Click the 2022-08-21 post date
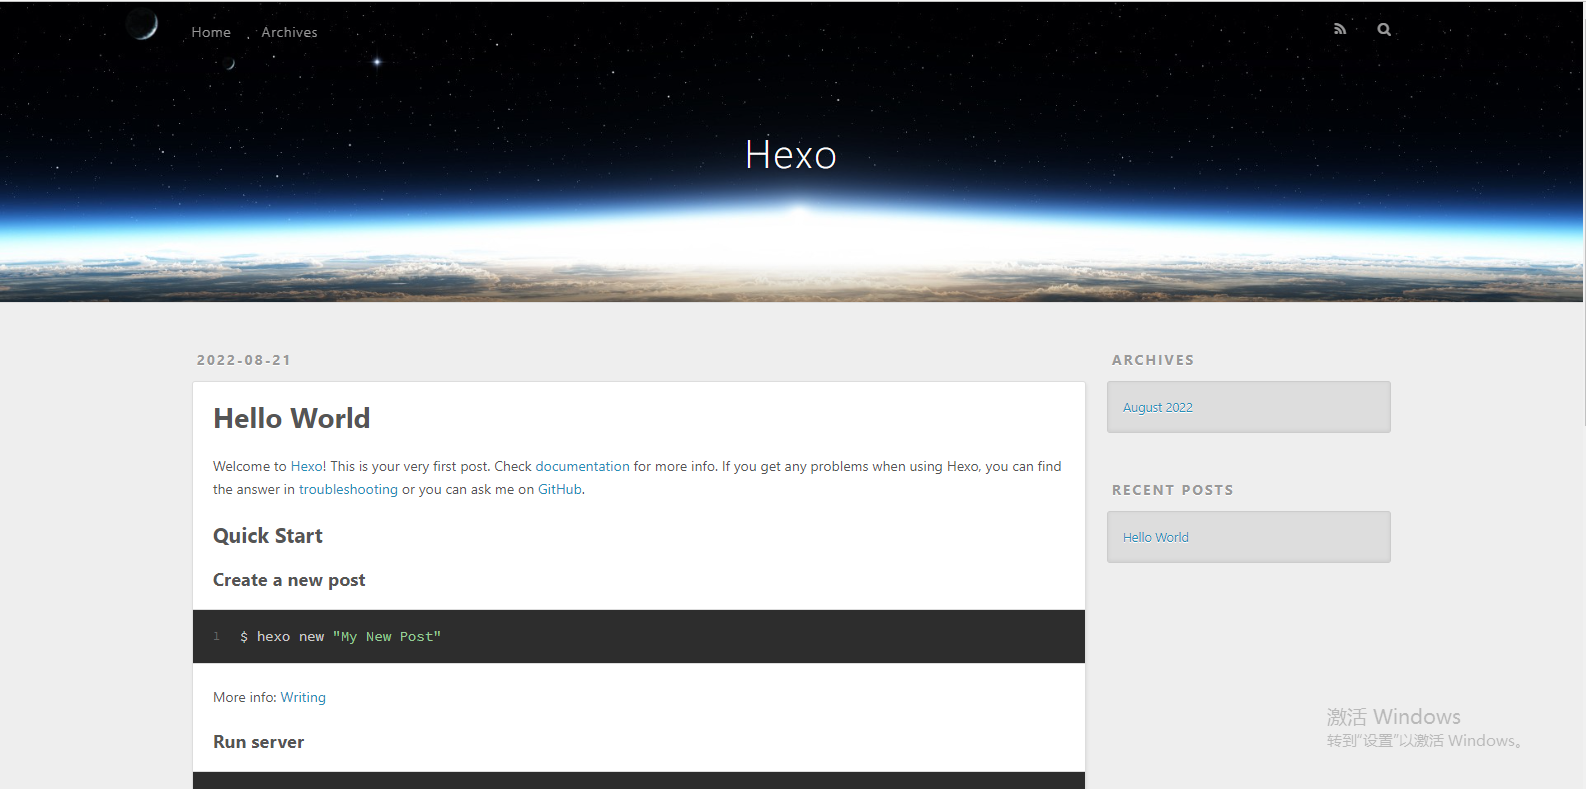This screenshot has width=1586, height=789. [x=244, y=360]
